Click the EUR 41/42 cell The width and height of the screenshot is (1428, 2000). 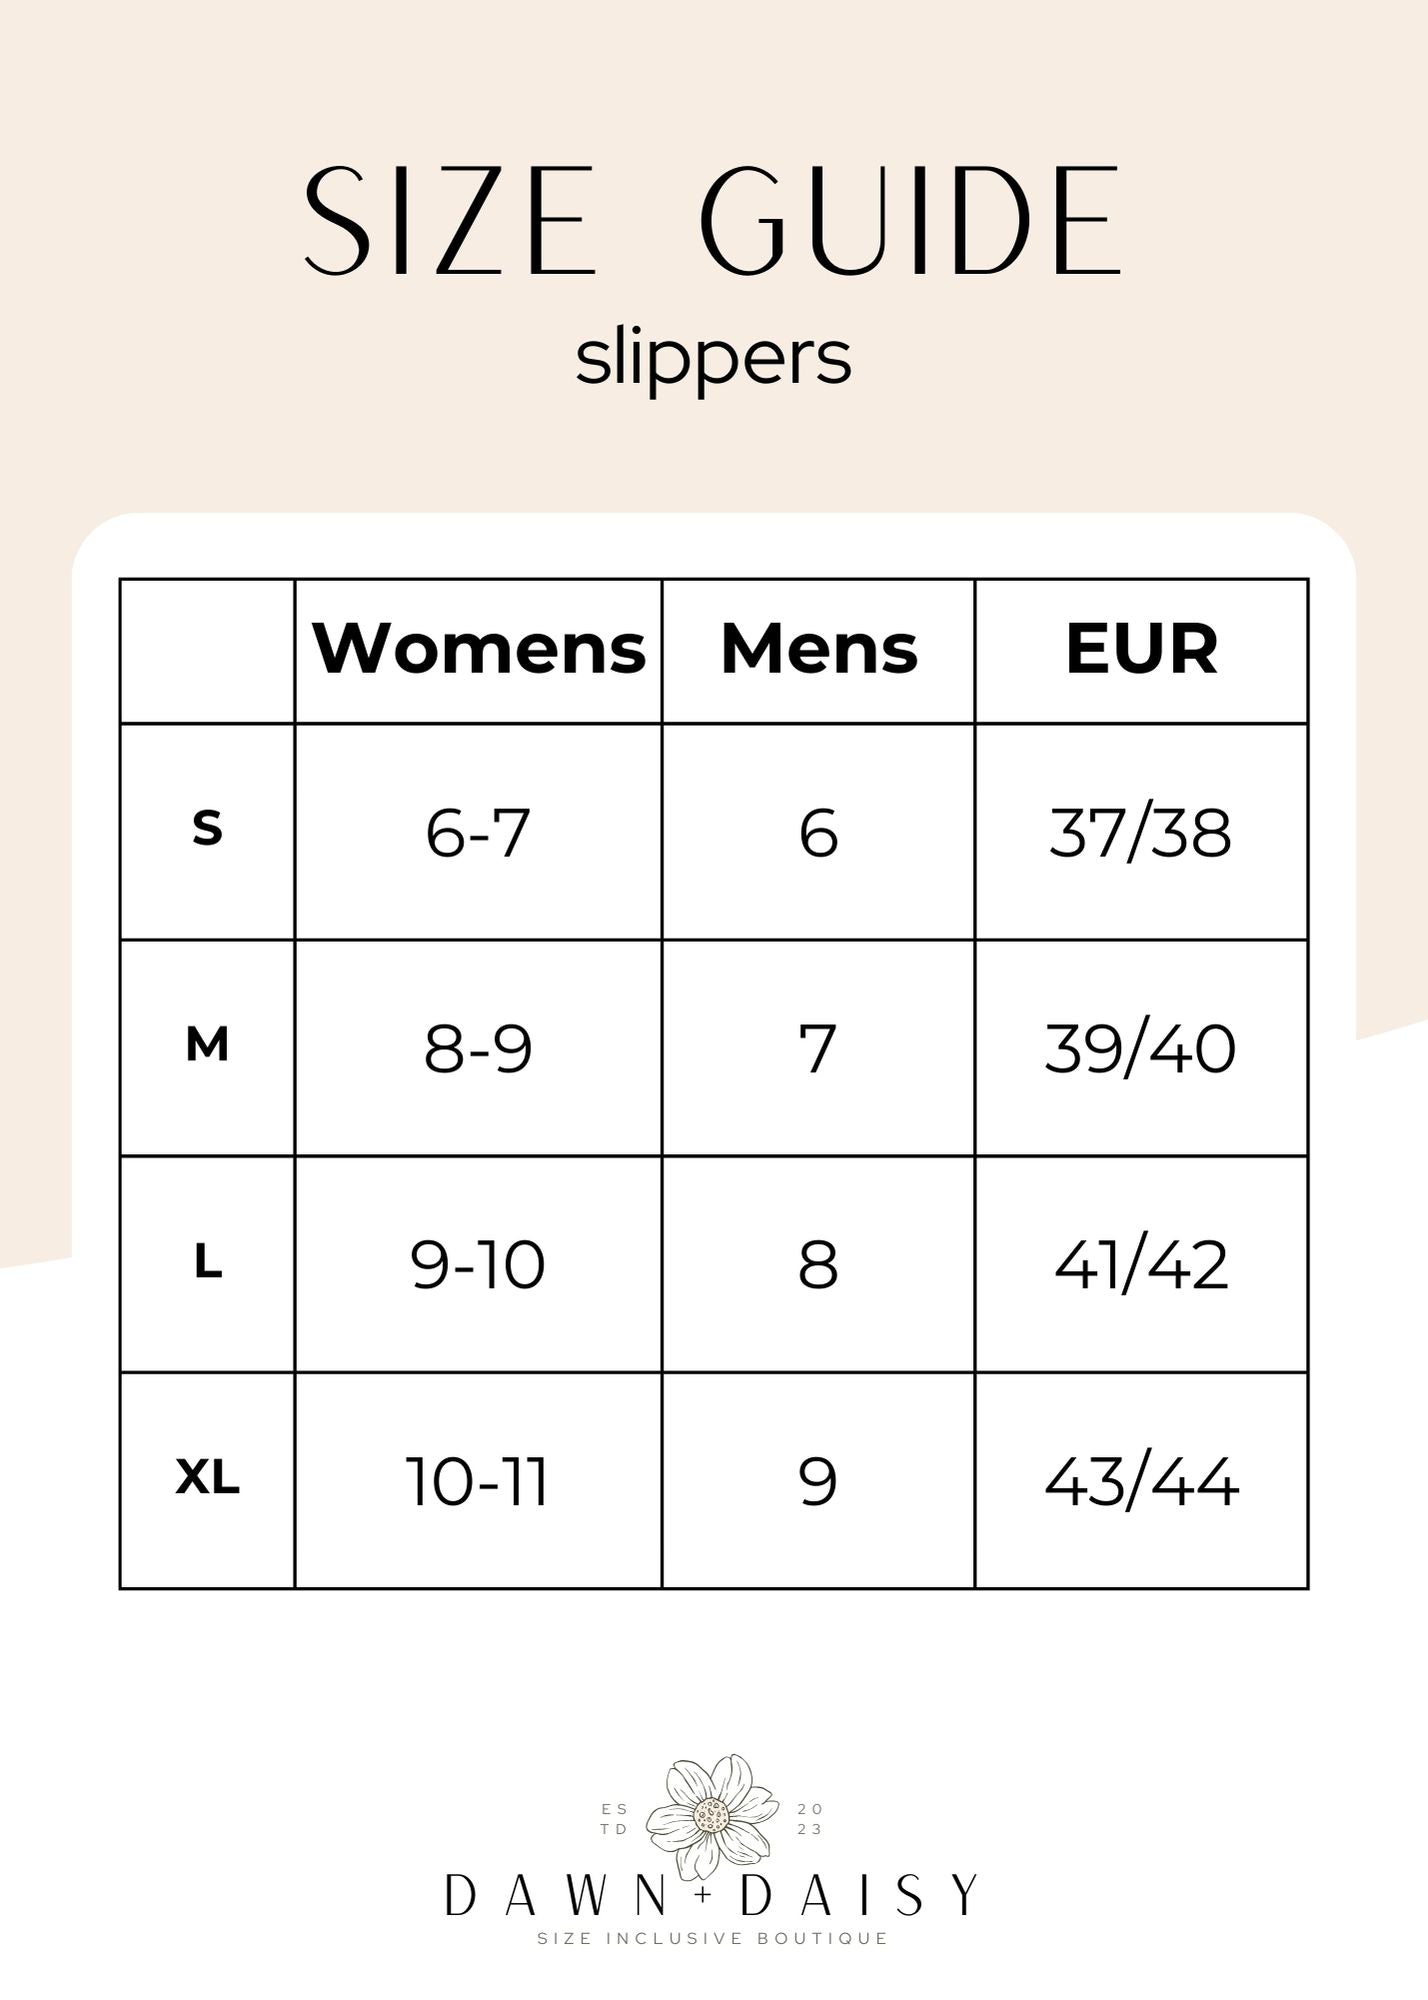[1141, 1265]
